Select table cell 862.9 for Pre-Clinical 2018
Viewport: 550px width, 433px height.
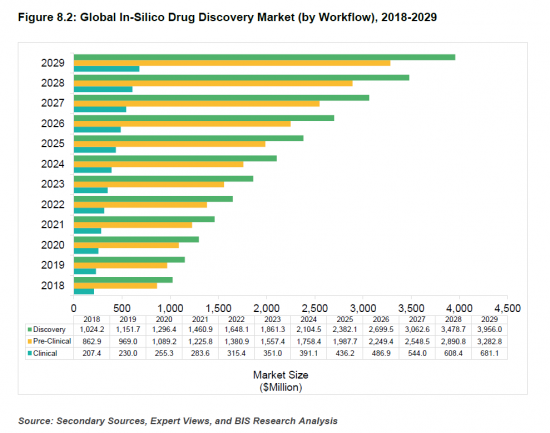(x=92, y=341)
